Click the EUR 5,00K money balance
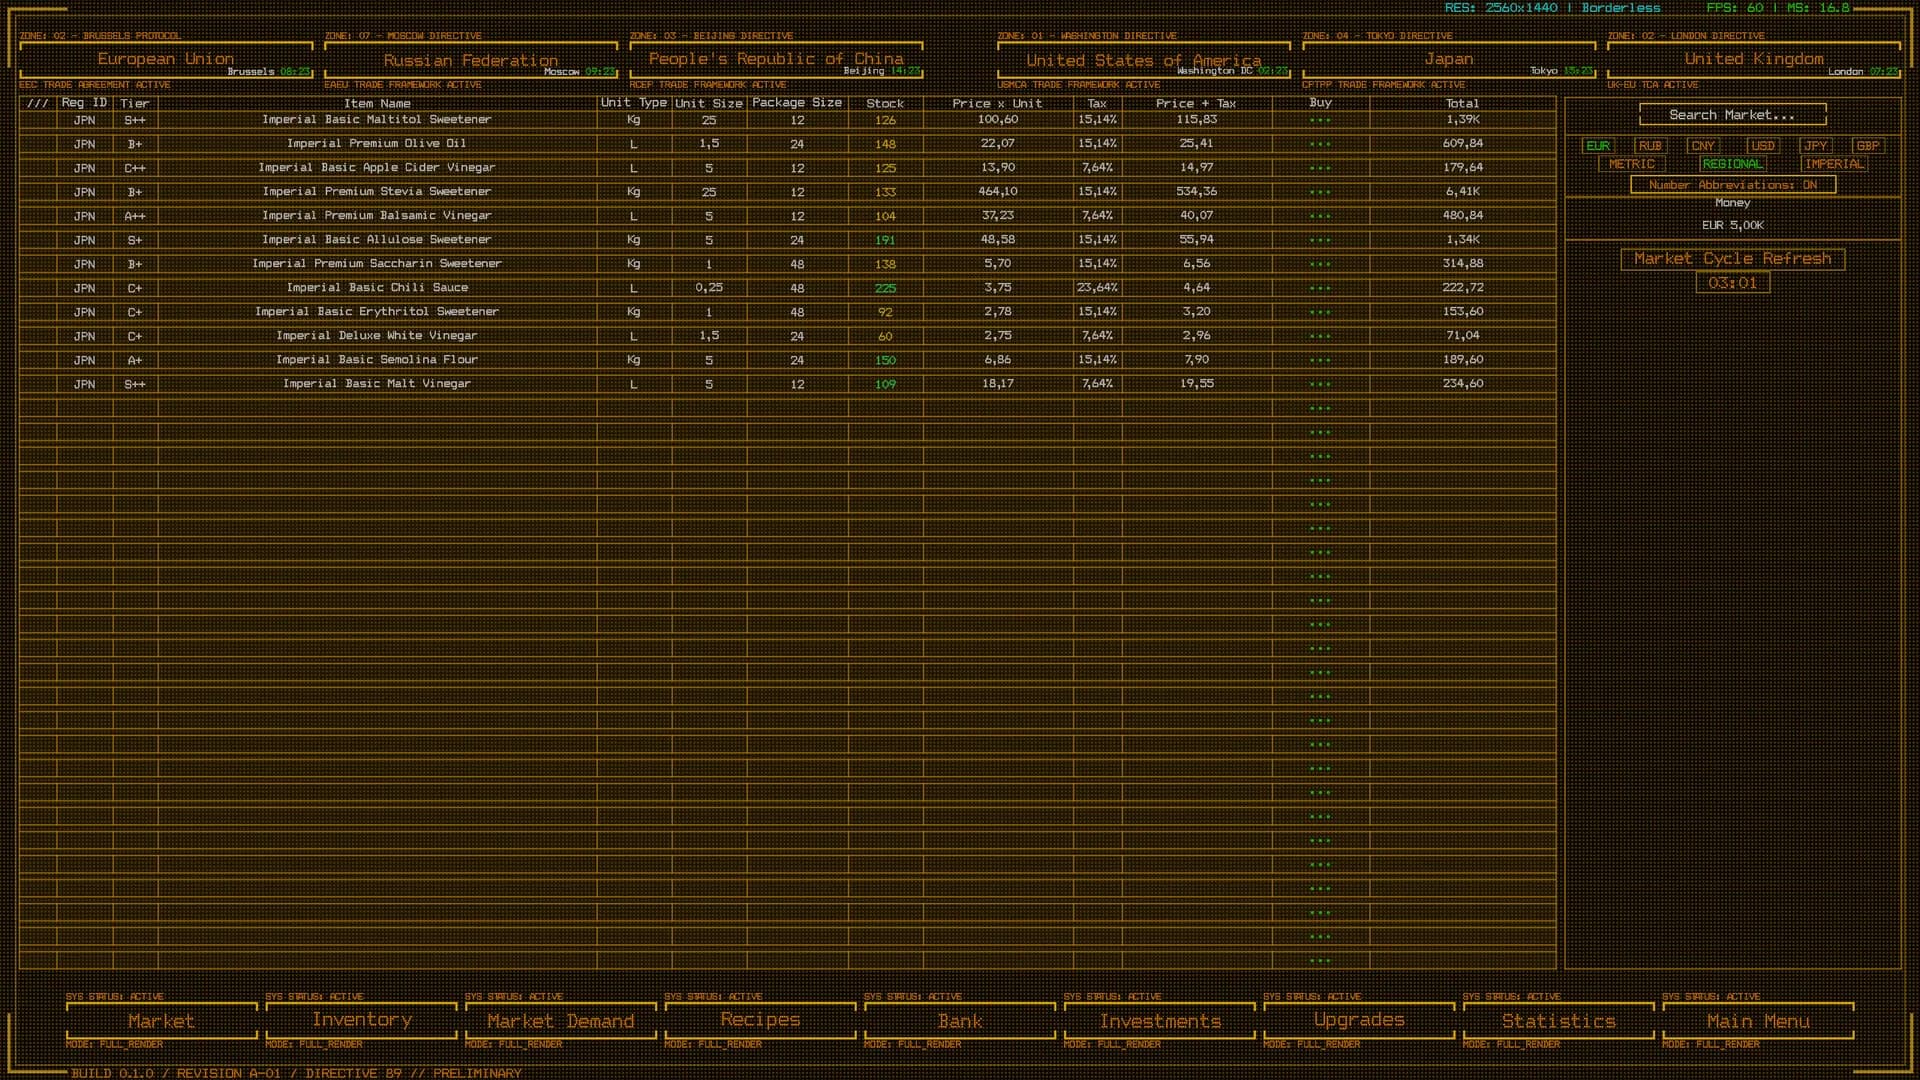This screenshot has width=1920, height=1080. (x=1733, y=226)
